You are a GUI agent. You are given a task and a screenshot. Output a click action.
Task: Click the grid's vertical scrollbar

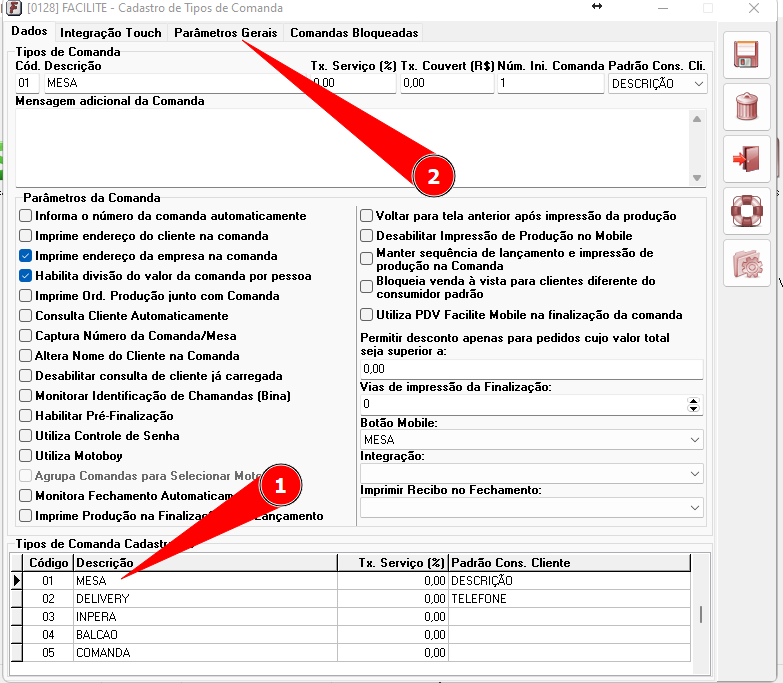click(701, 614)
